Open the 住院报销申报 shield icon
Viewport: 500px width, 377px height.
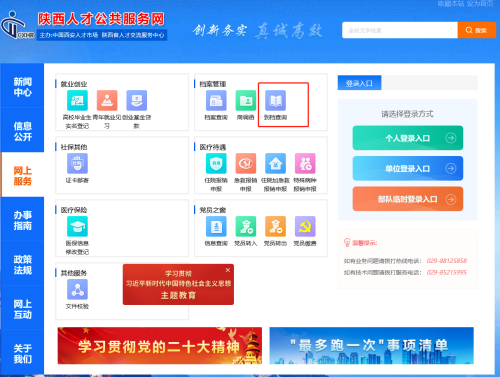point(216,163)
